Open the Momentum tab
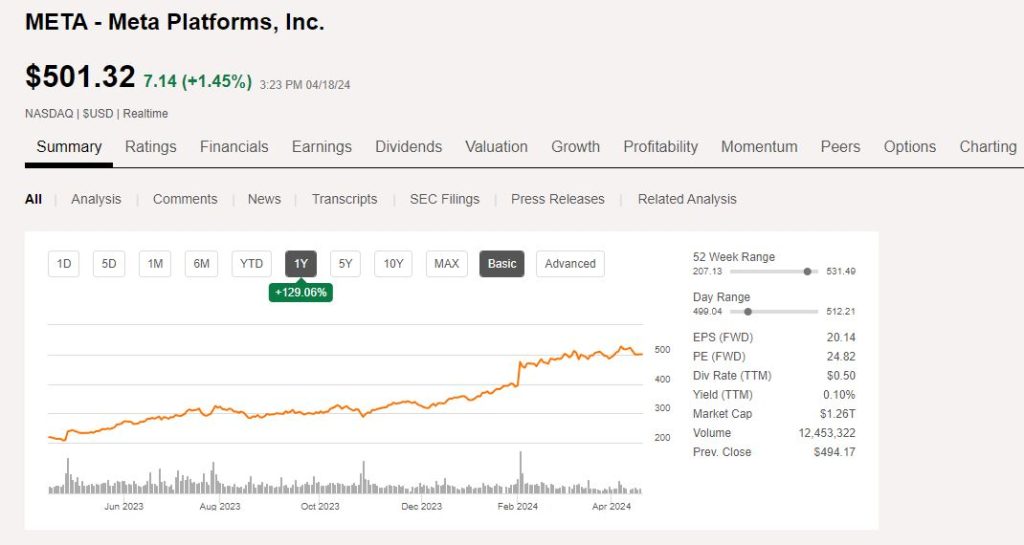Screen dimensions: 1024x545 point(759,147)
